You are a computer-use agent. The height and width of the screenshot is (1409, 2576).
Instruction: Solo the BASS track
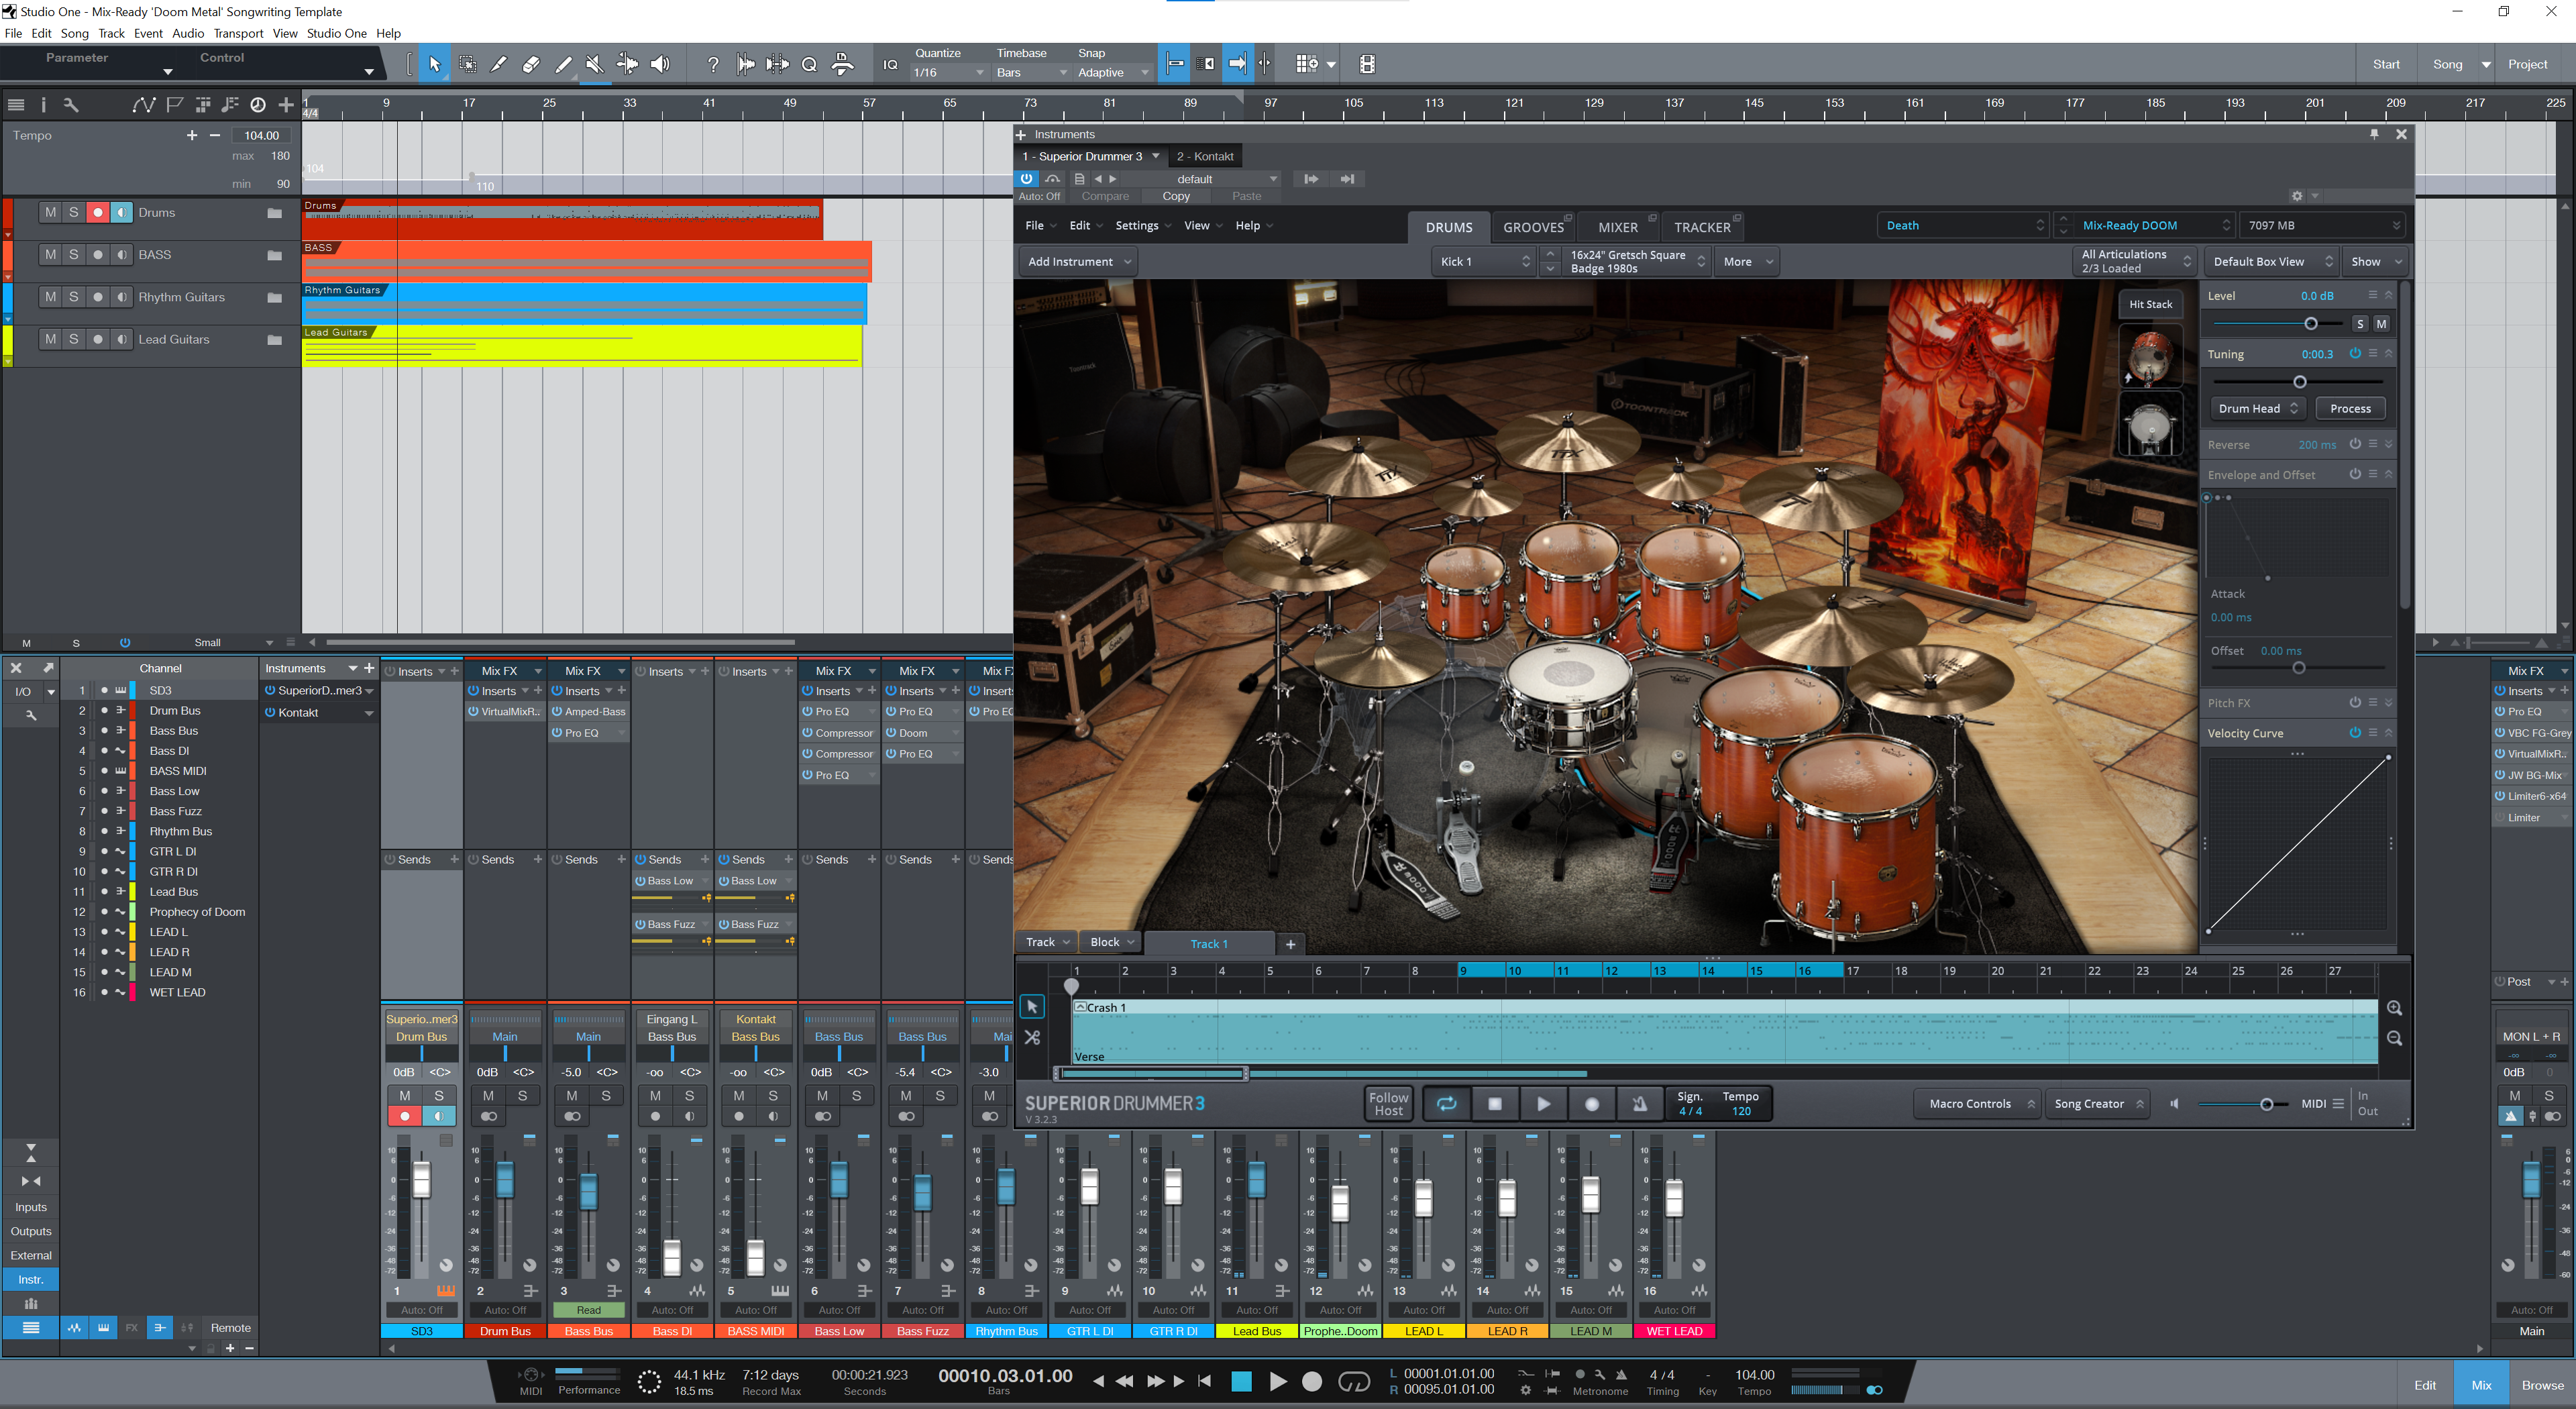[x=74, y=255]
